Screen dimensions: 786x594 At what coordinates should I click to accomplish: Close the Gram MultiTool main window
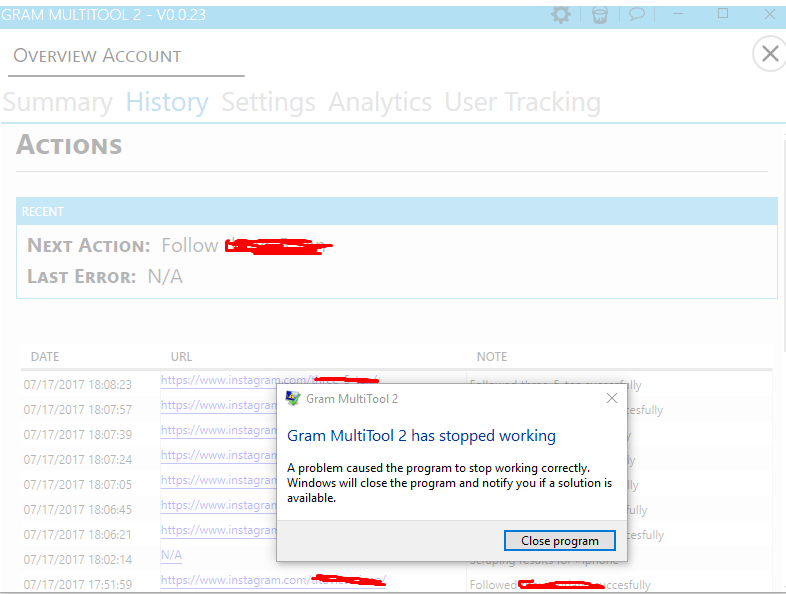[770, 14]
